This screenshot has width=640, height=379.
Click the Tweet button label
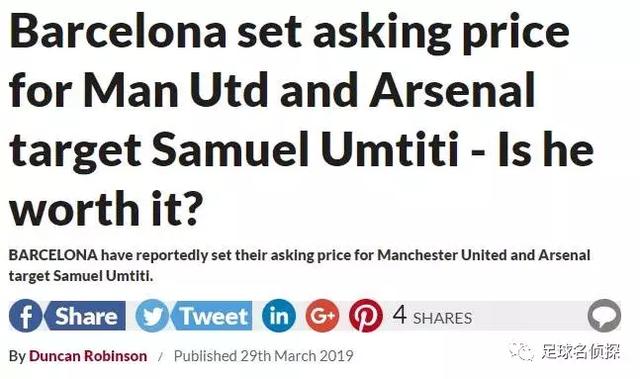pyautogui.click(x=211, y=316)
